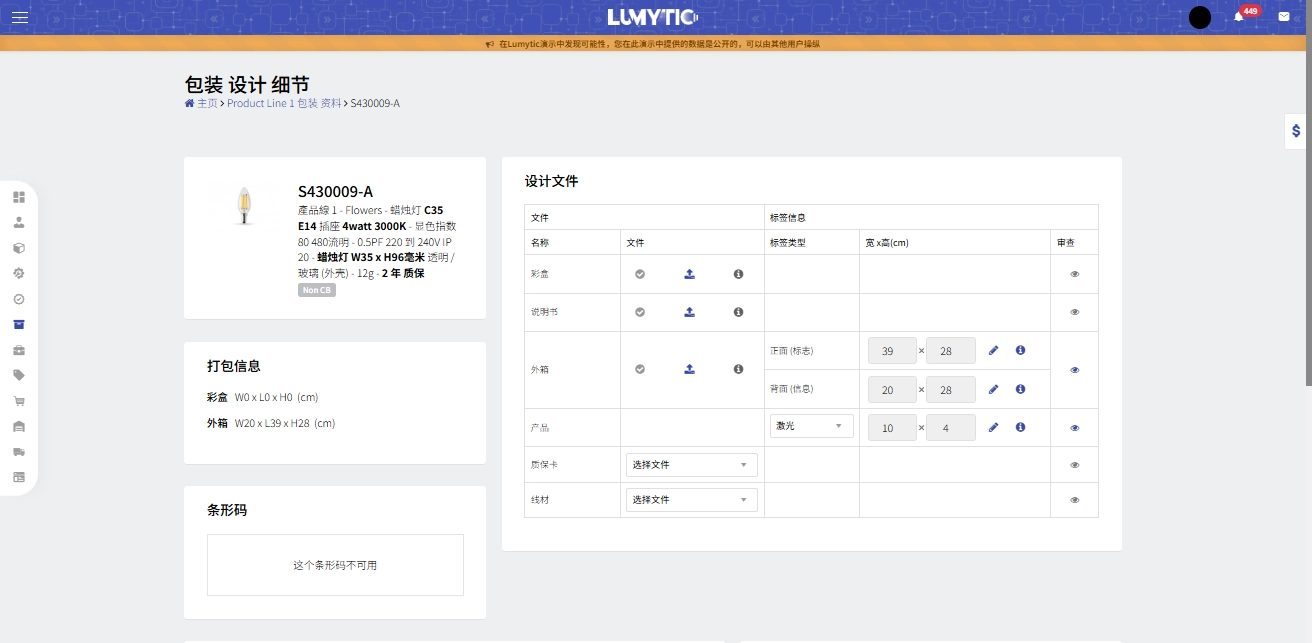Show file info for the 说明书 row
Viewport: 1312px width, 643px height.
pyautogui.click(x=738, y=312)
